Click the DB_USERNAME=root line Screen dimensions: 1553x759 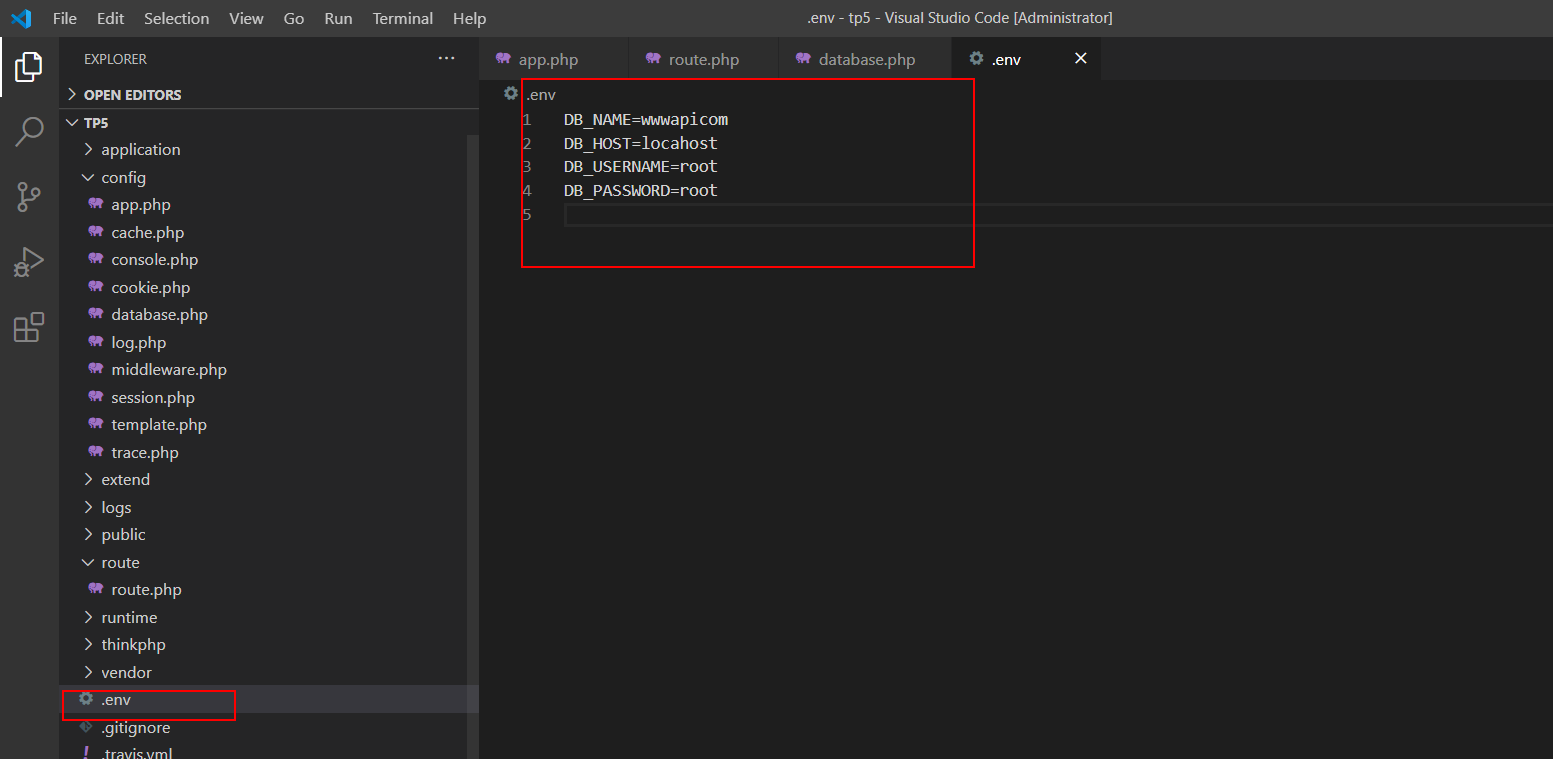(641, 166)
